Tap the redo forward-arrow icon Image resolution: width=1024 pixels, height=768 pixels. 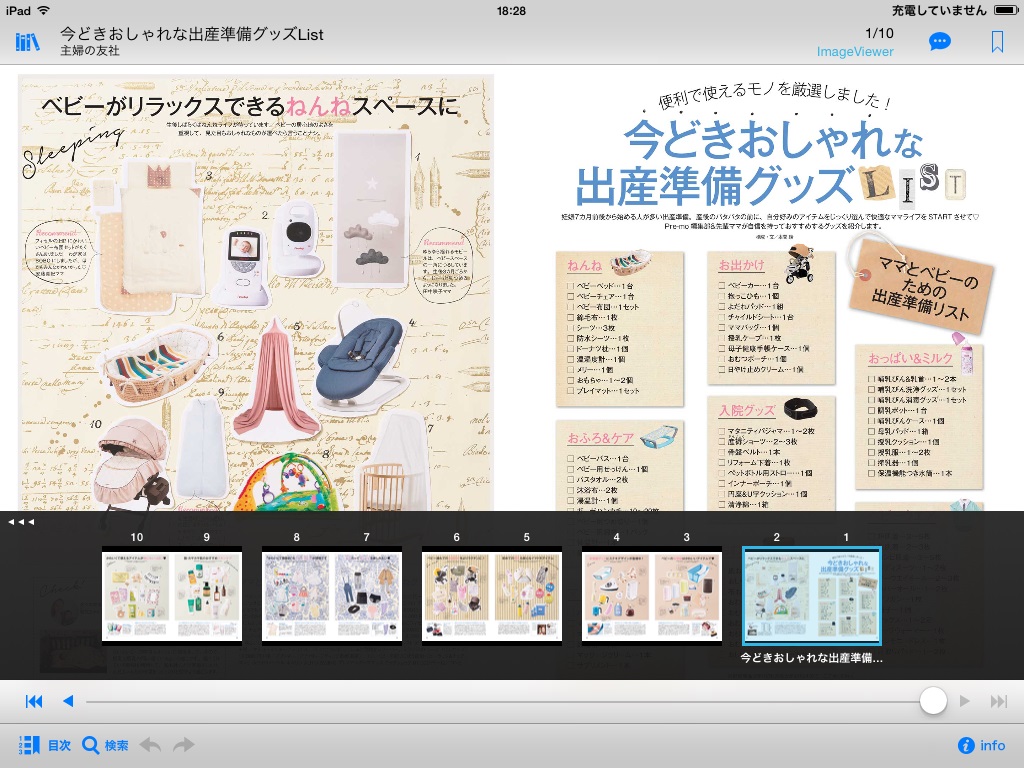tap(184, 745)
